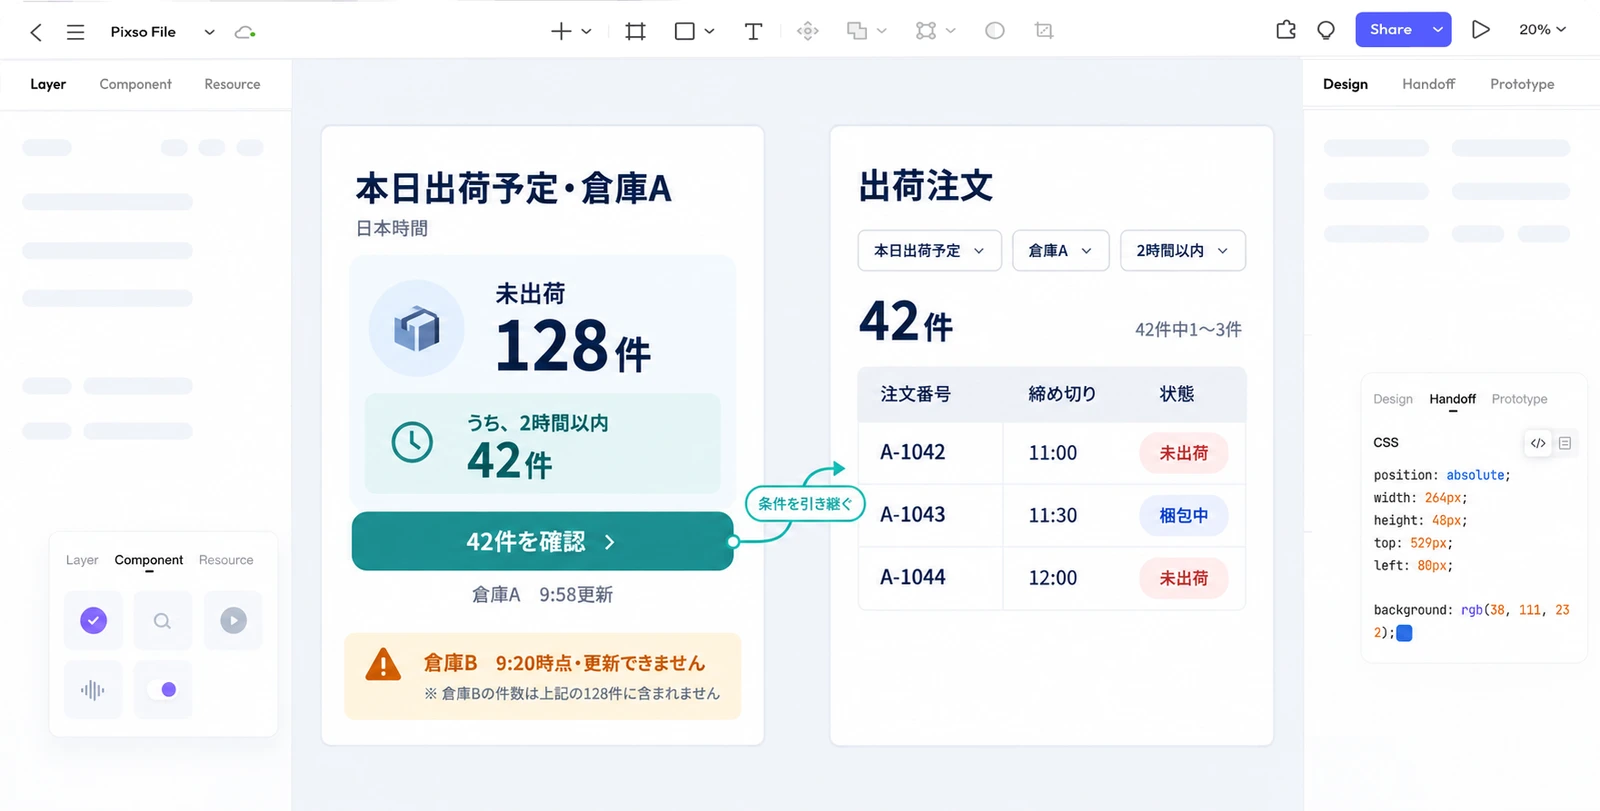Toggle the purple switch component
This screenshot has height=811, width=1600.
[163, 690]
